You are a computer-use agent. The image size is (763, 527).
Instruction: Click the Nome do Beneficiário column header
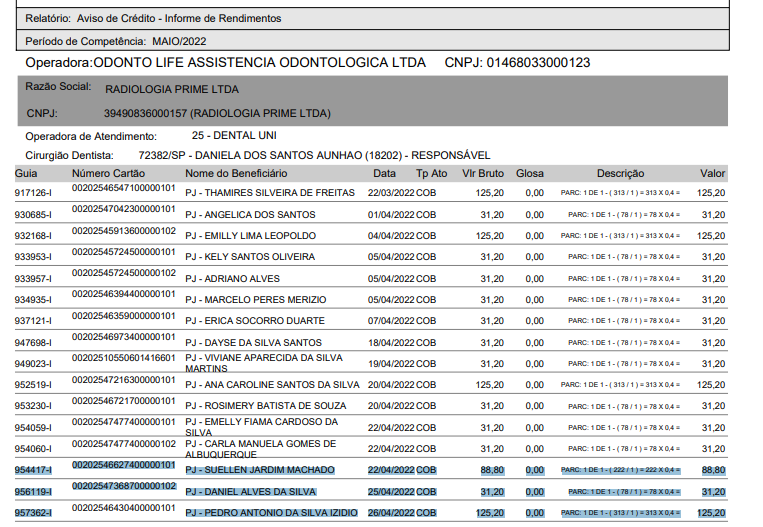(x=236, y=174)
